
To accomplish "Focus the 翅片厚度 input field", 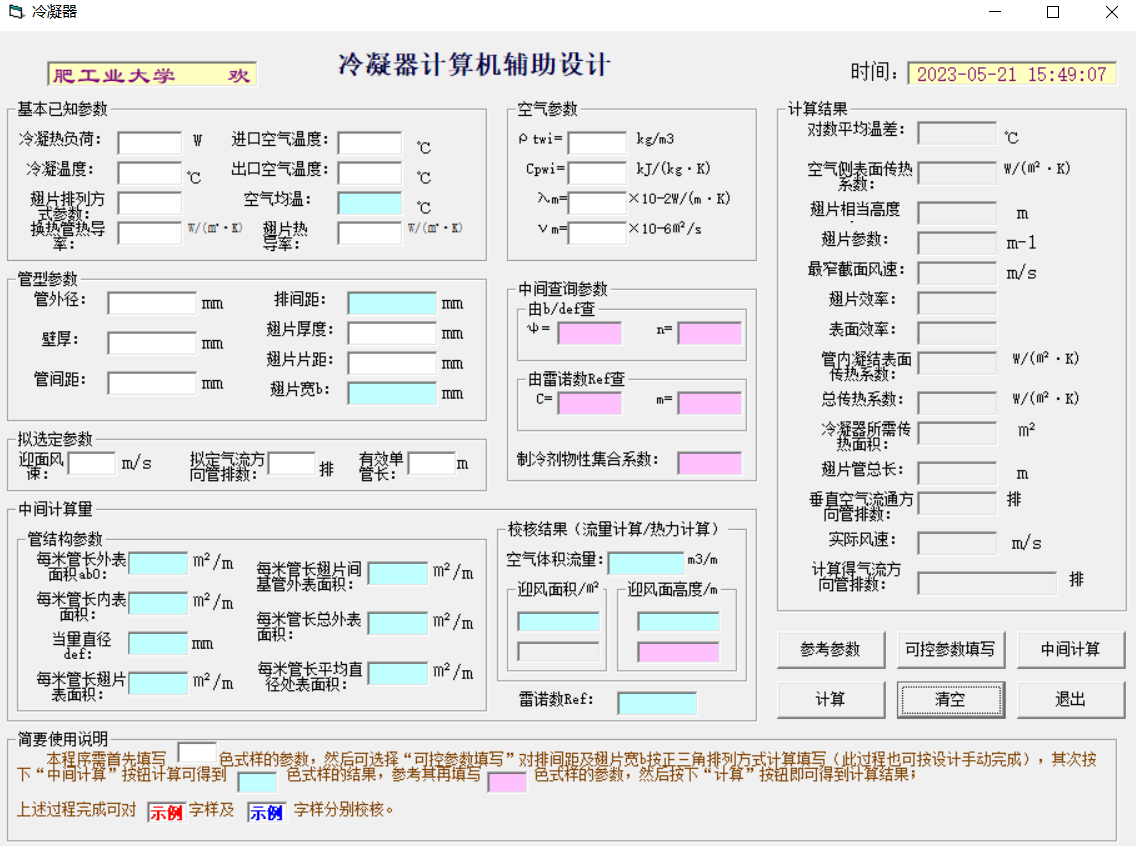I will pyautogui.click(x=392, y=333).
